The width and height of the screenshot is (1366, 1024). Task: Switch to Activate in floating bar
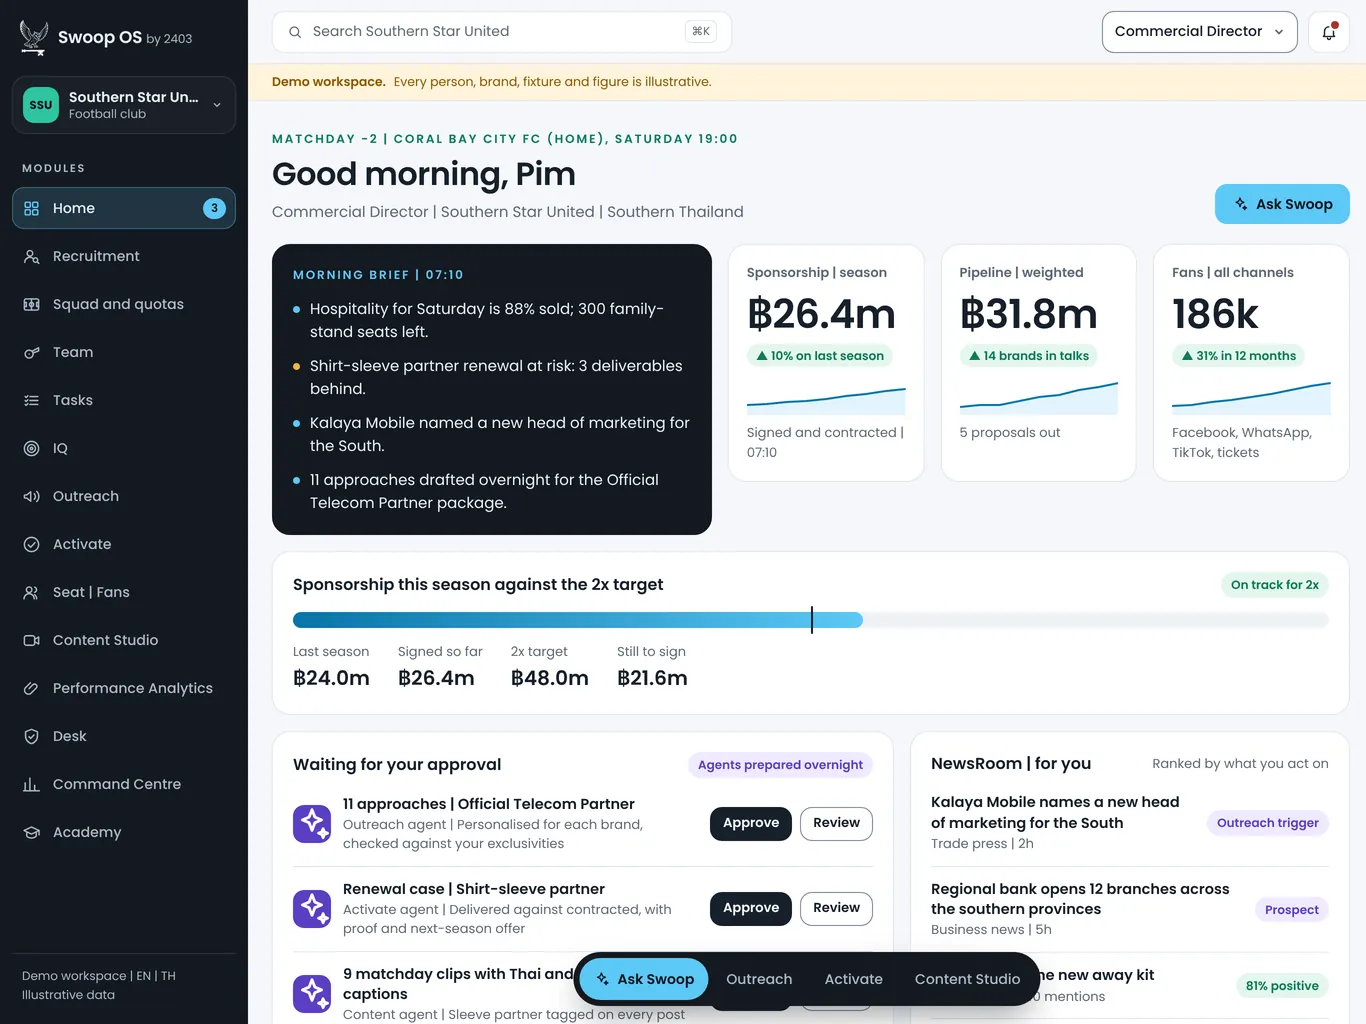(x=853, y=979)
